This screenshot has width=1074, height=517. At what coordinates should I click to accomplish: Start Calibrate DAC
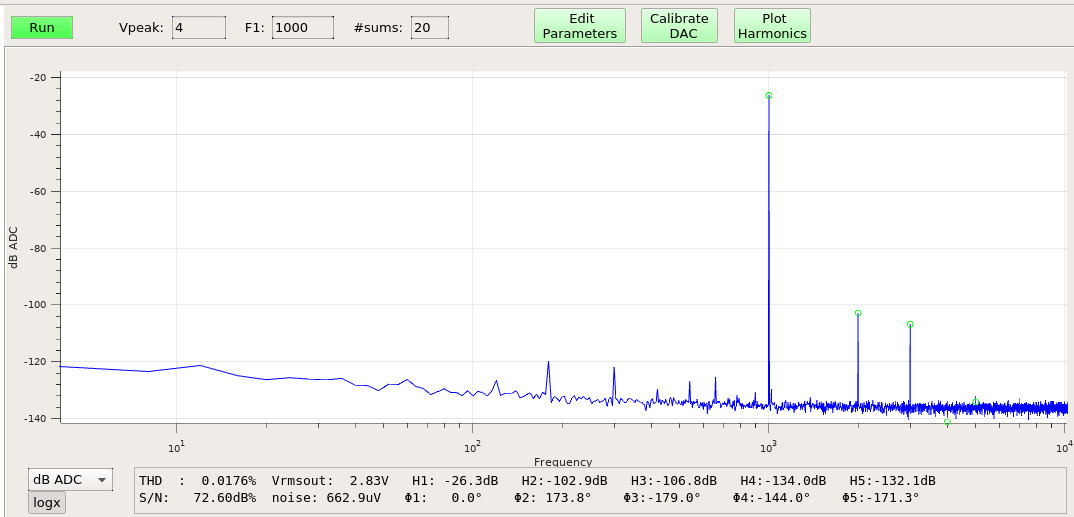point(679,26)
